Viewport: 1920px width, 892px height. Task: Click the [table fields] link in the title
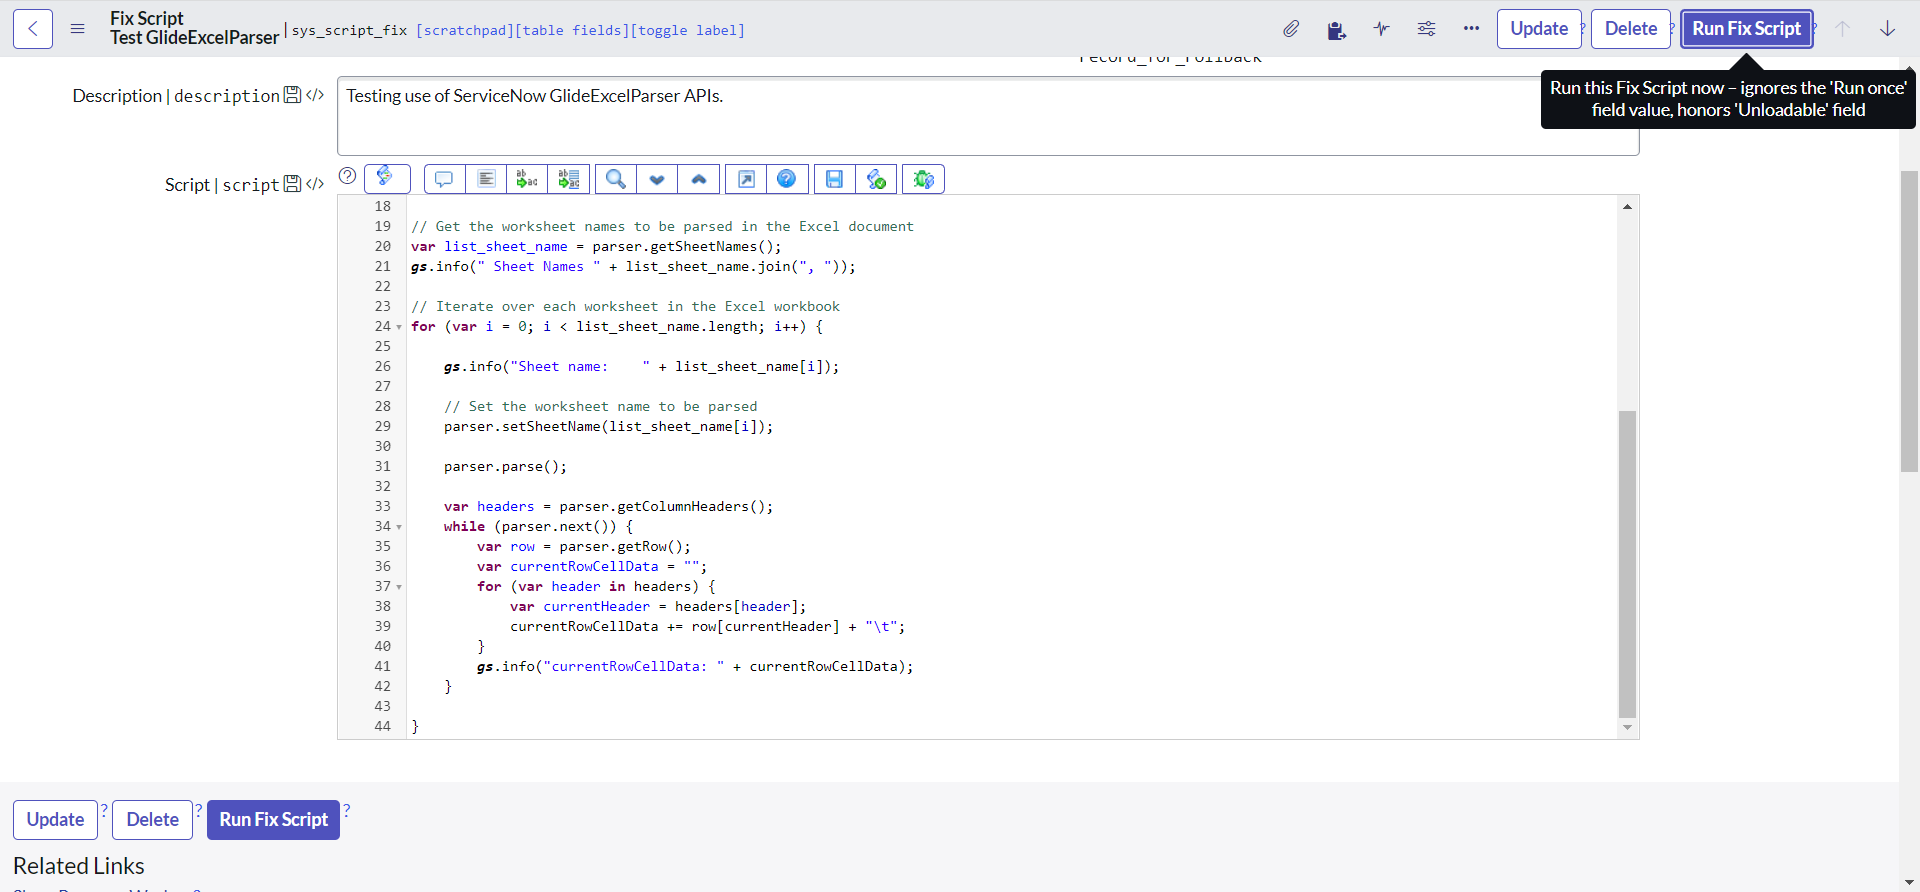pyautogui.click(x=571, y=31)
